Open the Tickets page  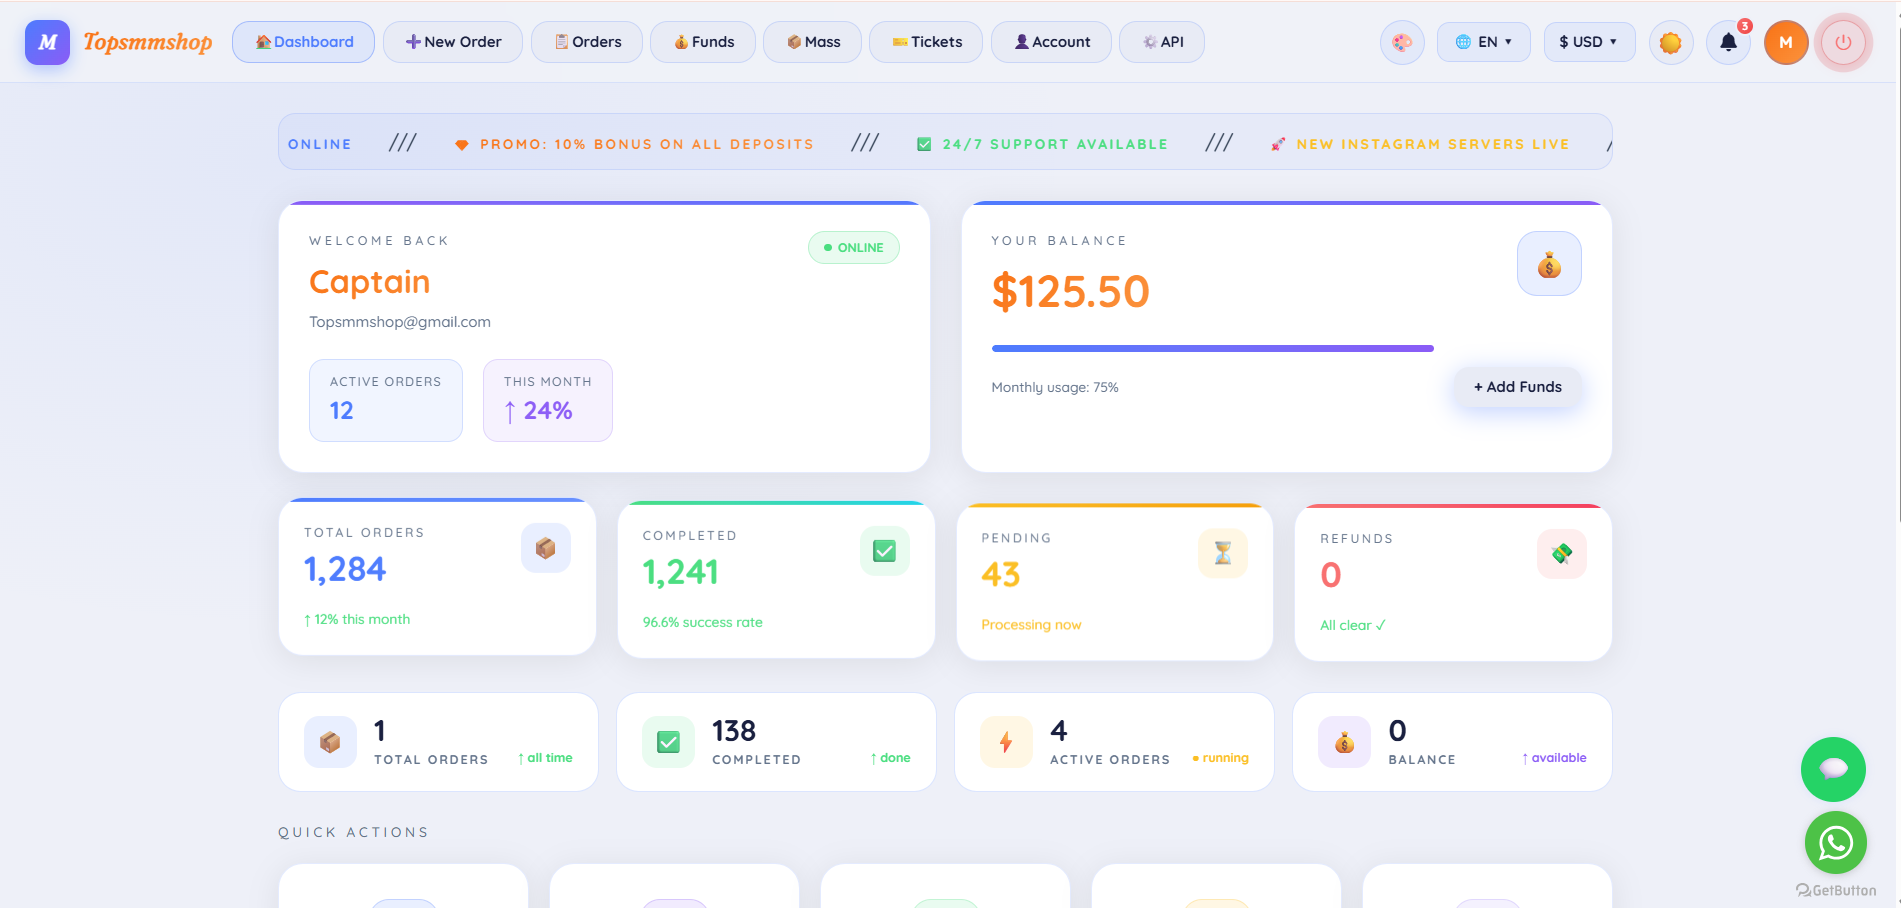click(x=926, y=42)
